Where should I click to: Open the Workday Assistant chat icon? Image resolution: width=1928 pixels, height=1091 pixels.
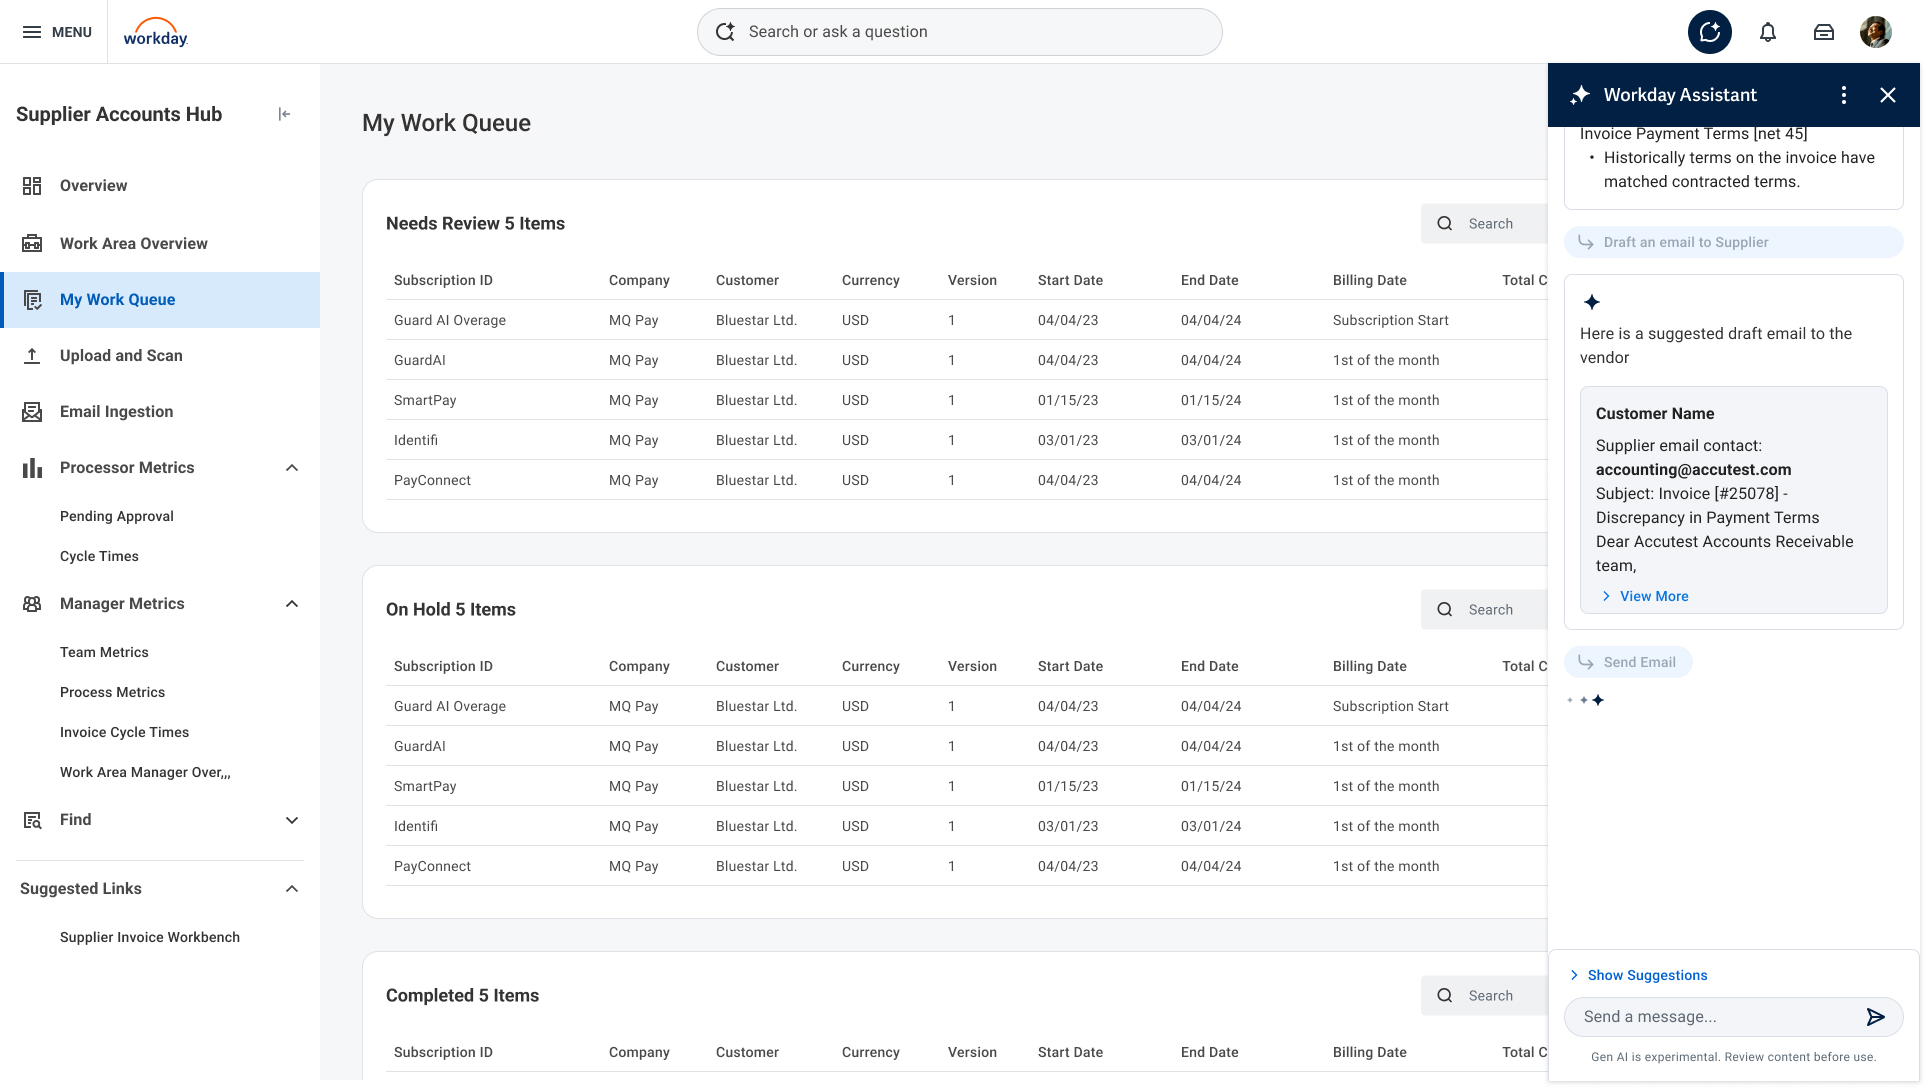(1709, 32)
